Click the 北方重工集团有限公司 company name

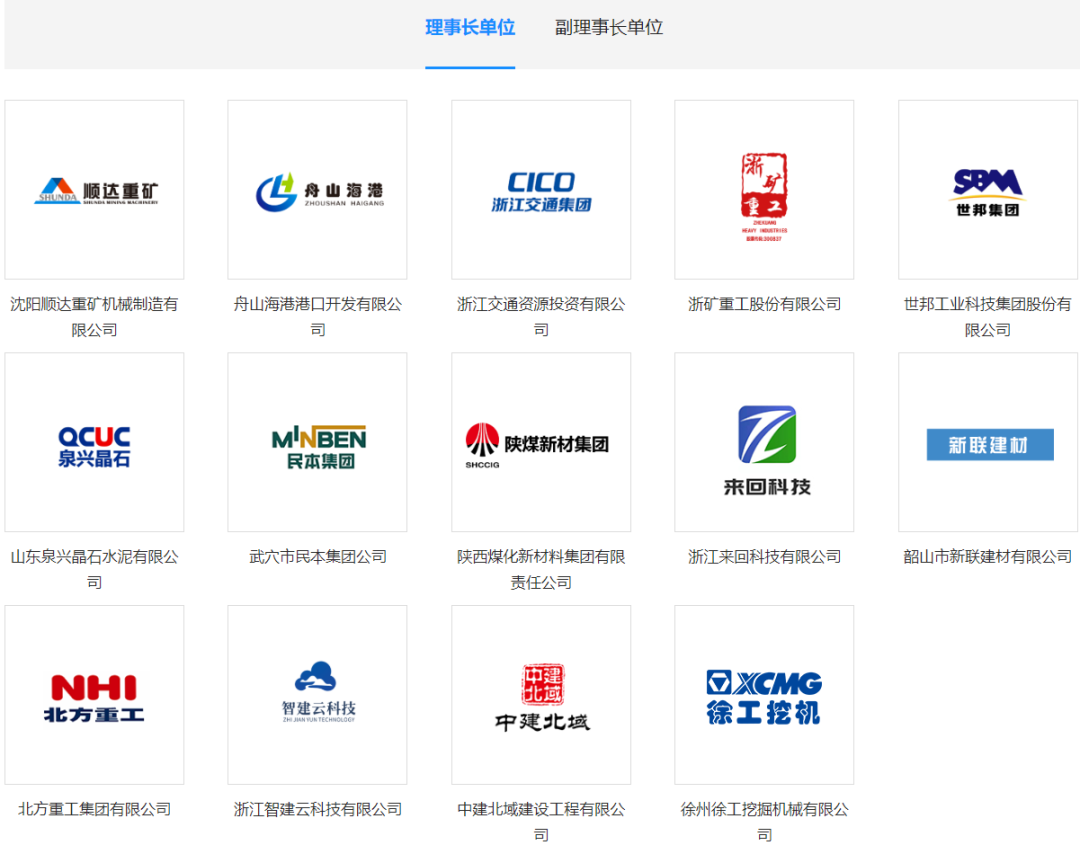coord(94,809)
